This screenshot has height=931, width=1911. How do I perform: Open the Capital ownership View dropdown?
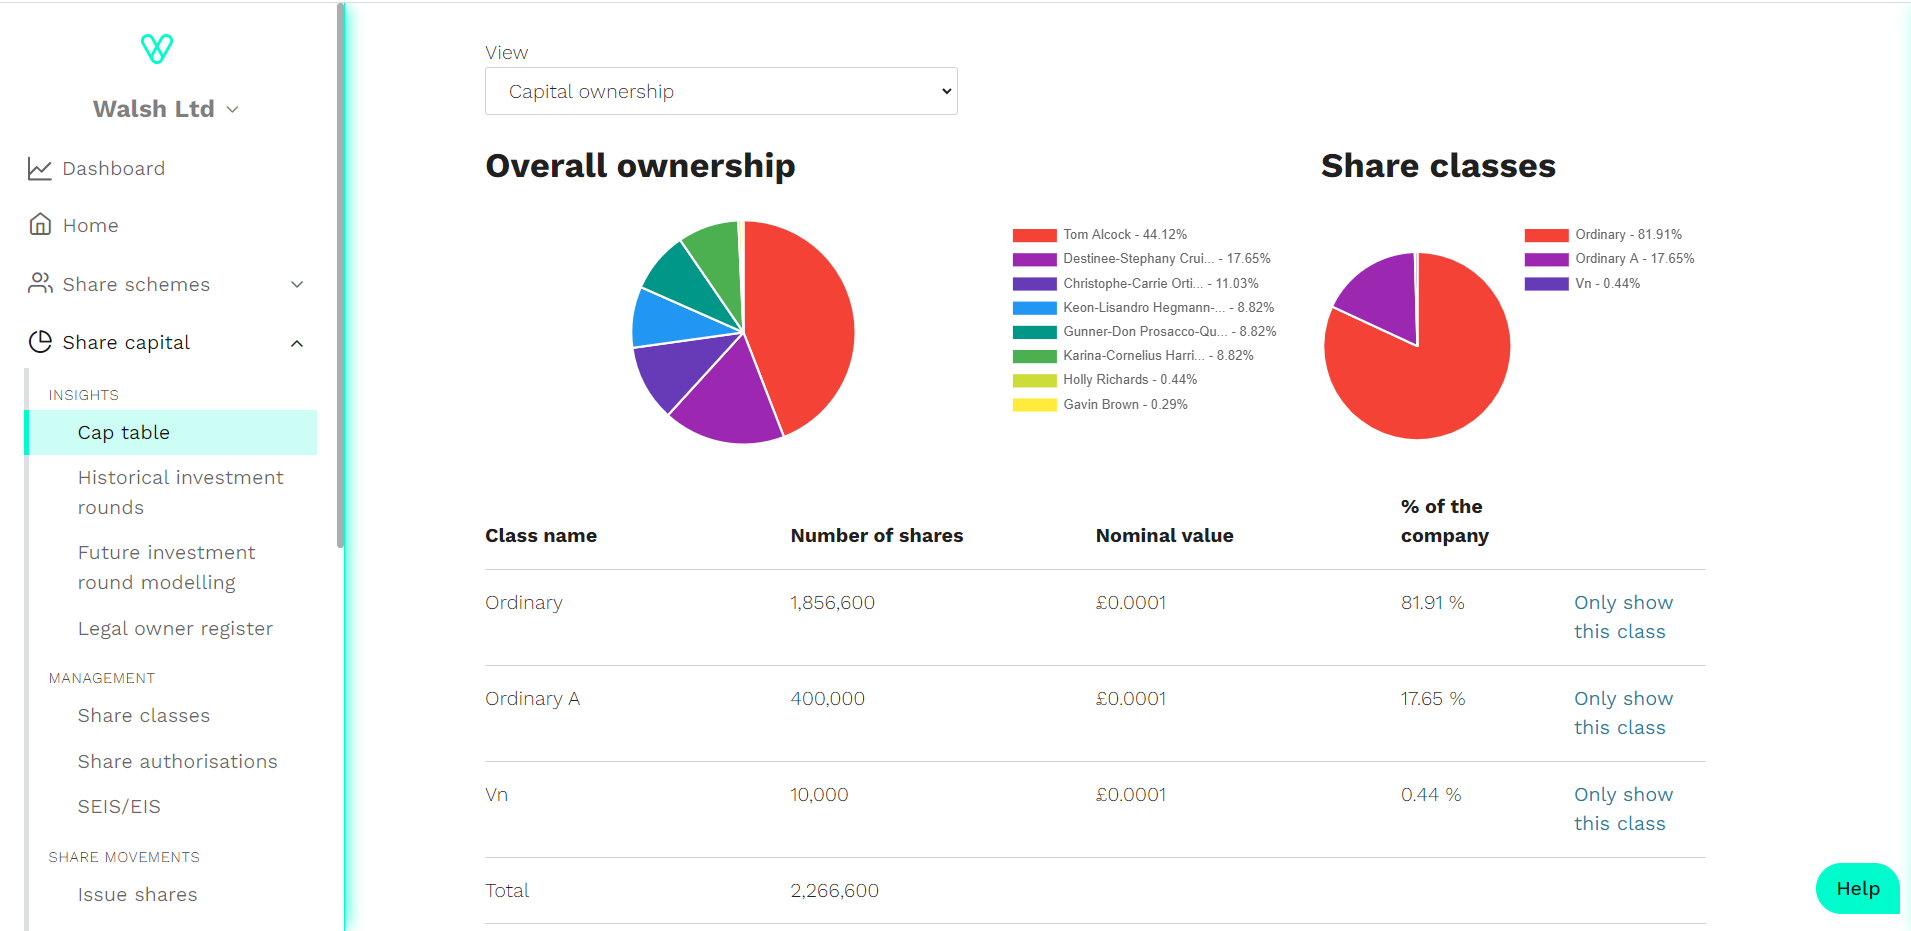click(x=721, y=91)
